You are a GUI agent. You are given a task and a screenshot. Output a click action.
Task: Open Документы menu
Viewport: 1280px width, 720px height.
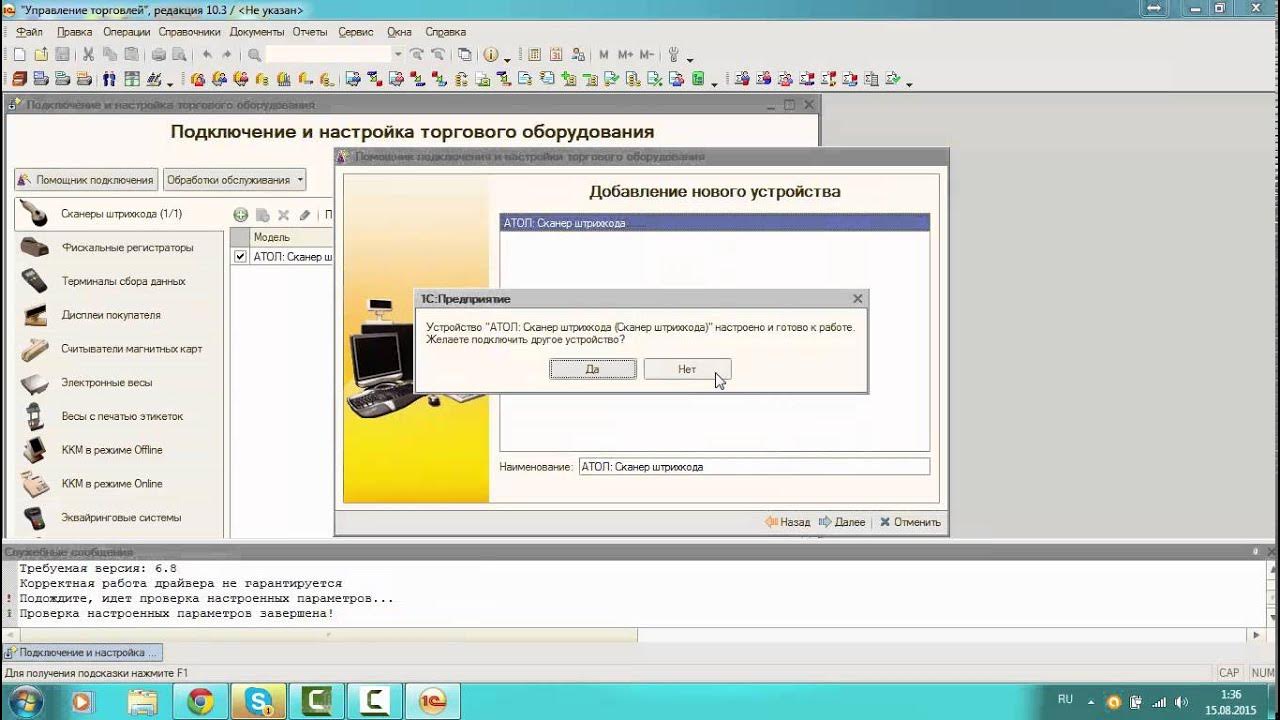[257, 32]
